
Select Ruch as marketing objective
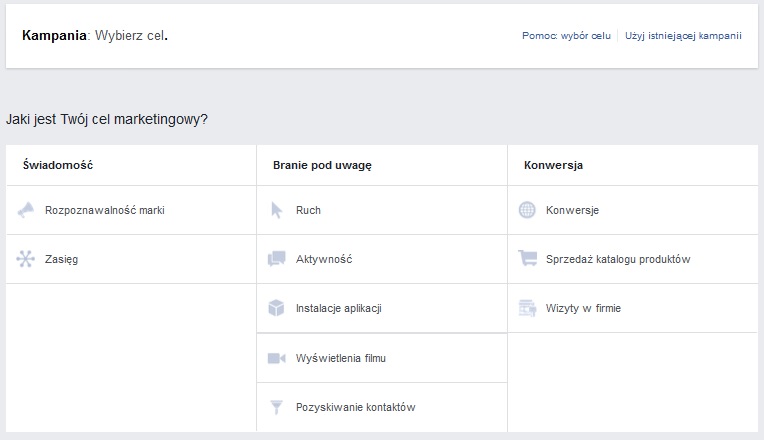tap(308, 210)
